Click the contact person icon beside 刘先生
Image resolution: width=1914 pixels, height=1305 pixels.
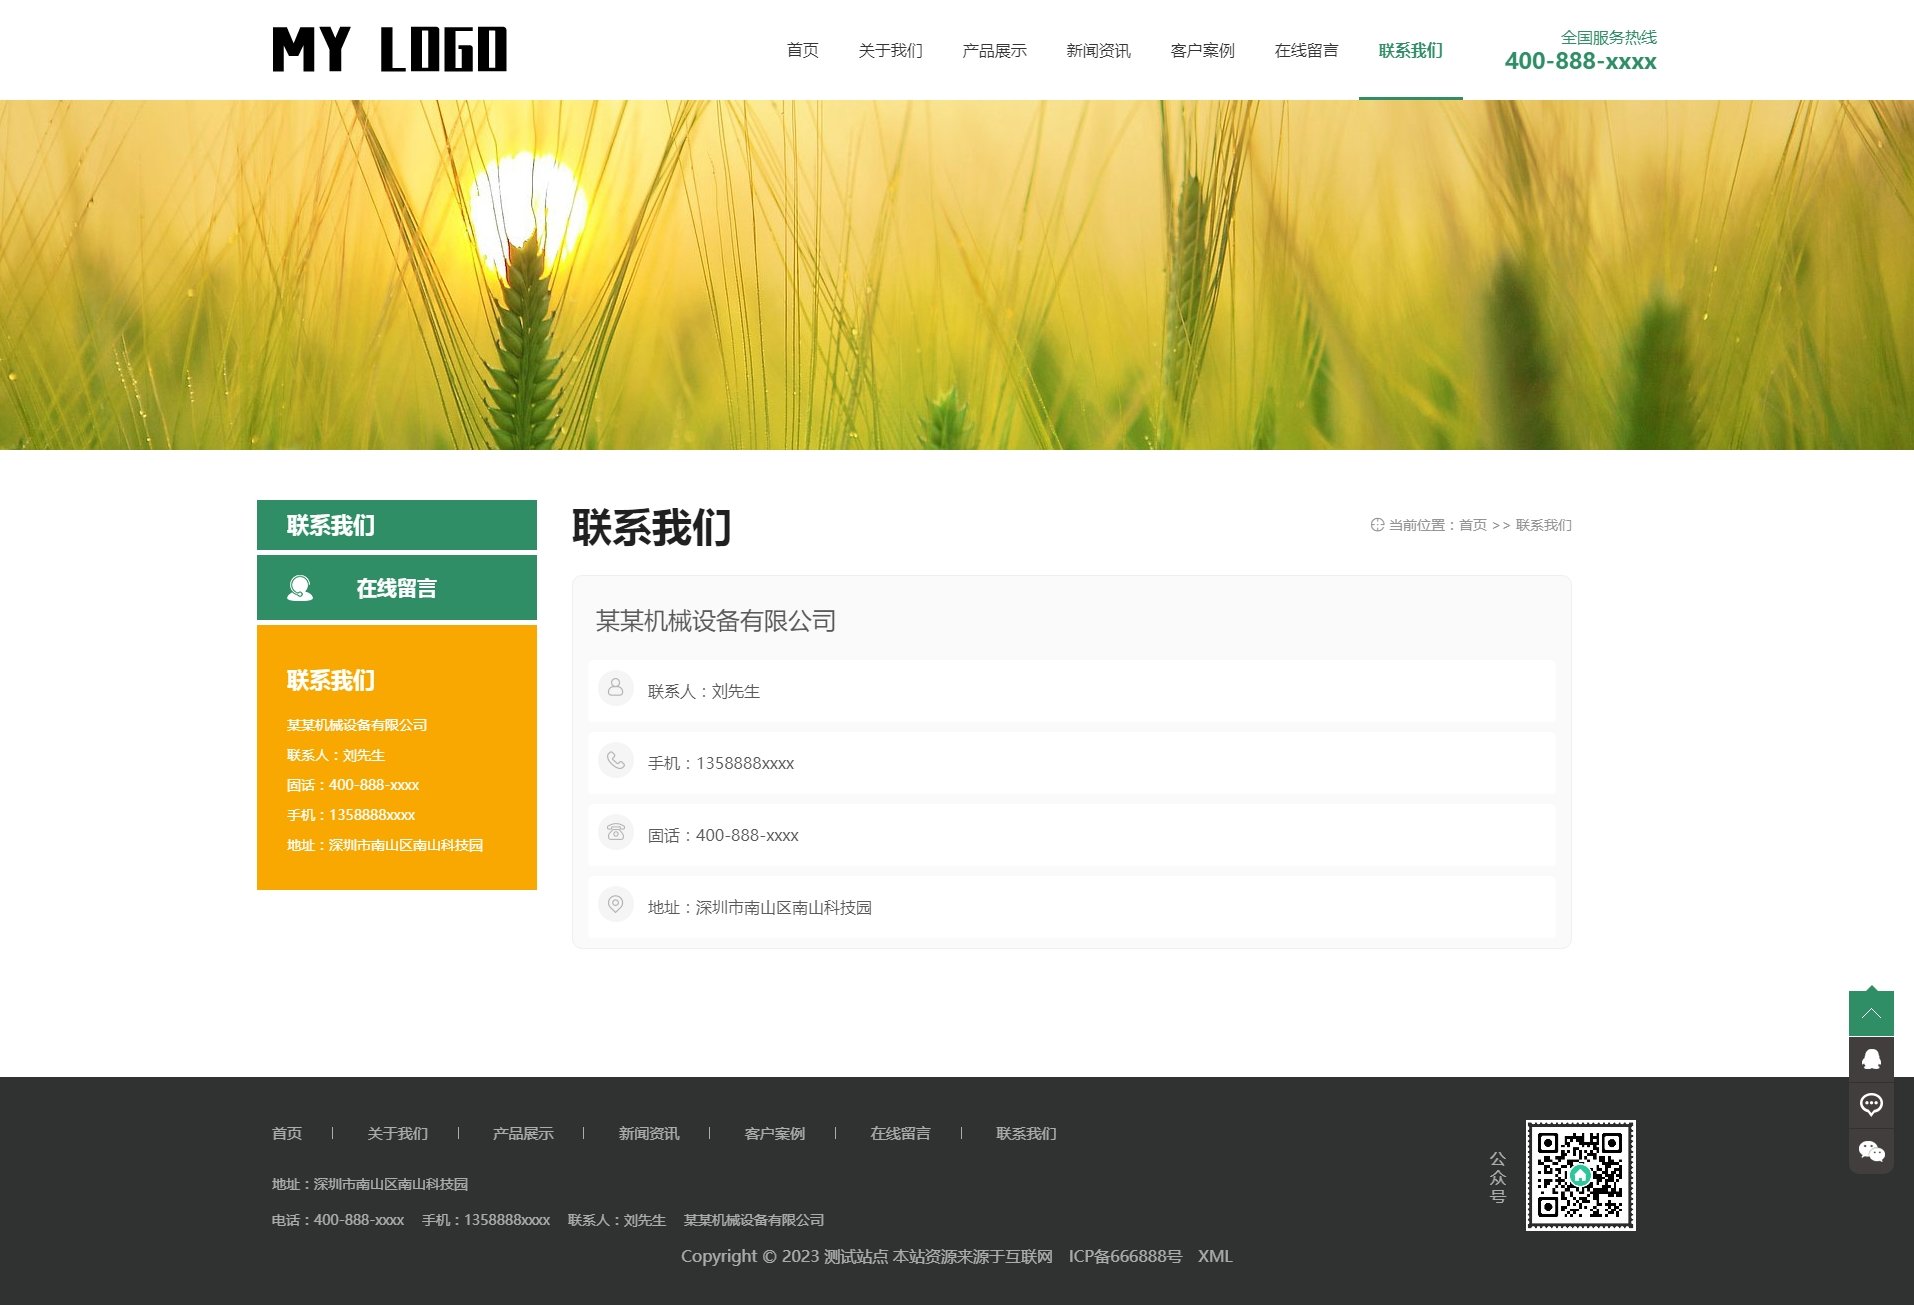coord(615,688)
